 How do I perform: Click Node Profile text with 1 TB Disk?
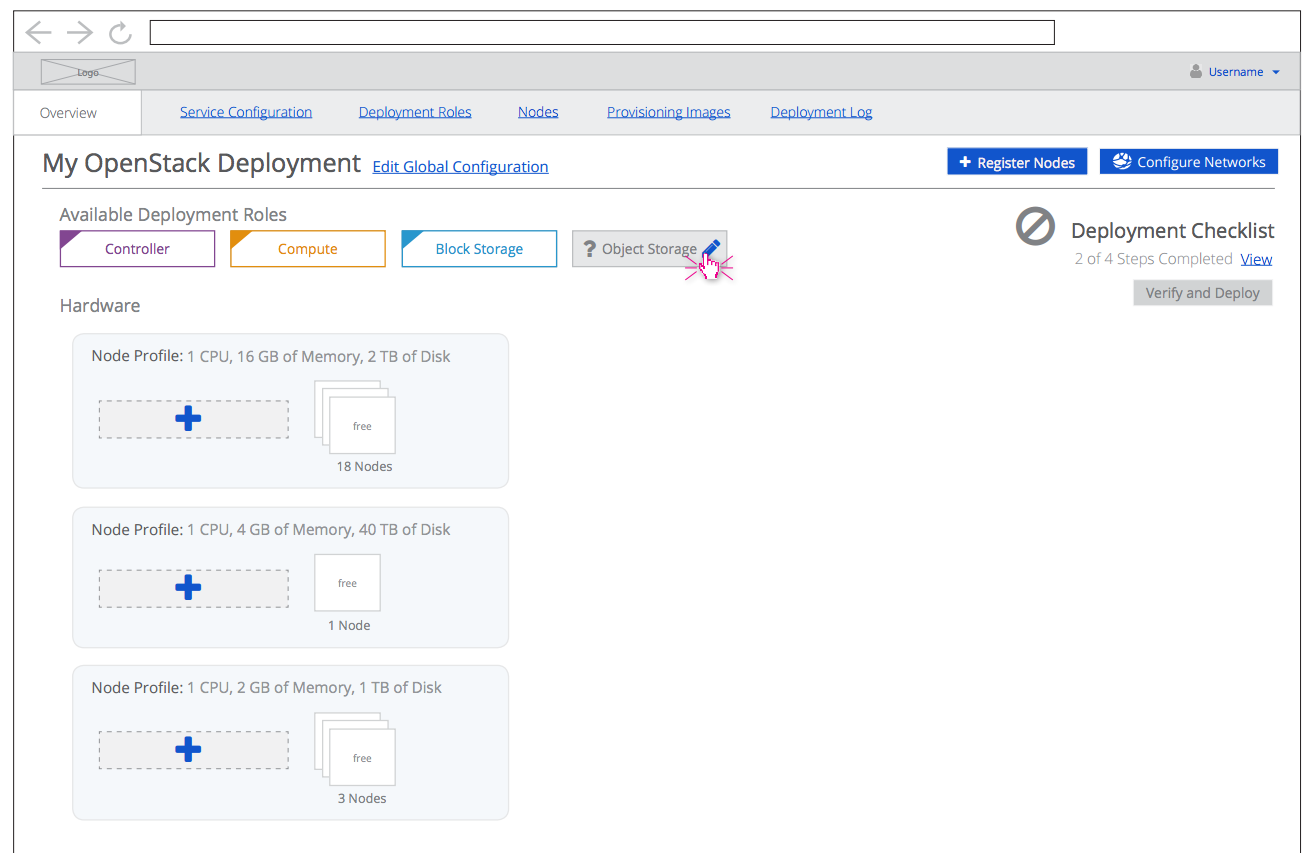click(x=267, y=687)
